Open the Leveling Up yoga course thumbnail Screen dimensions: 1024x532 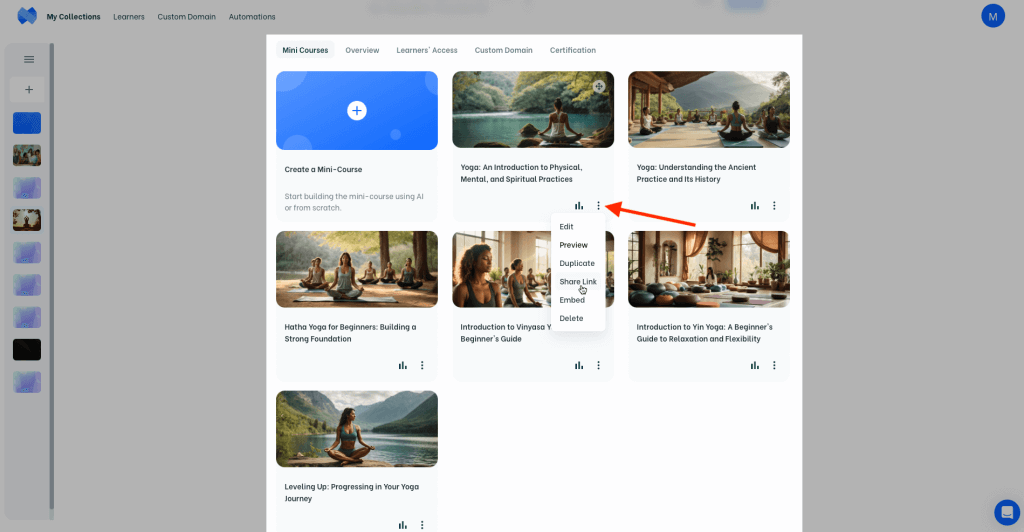click(357, 429)
